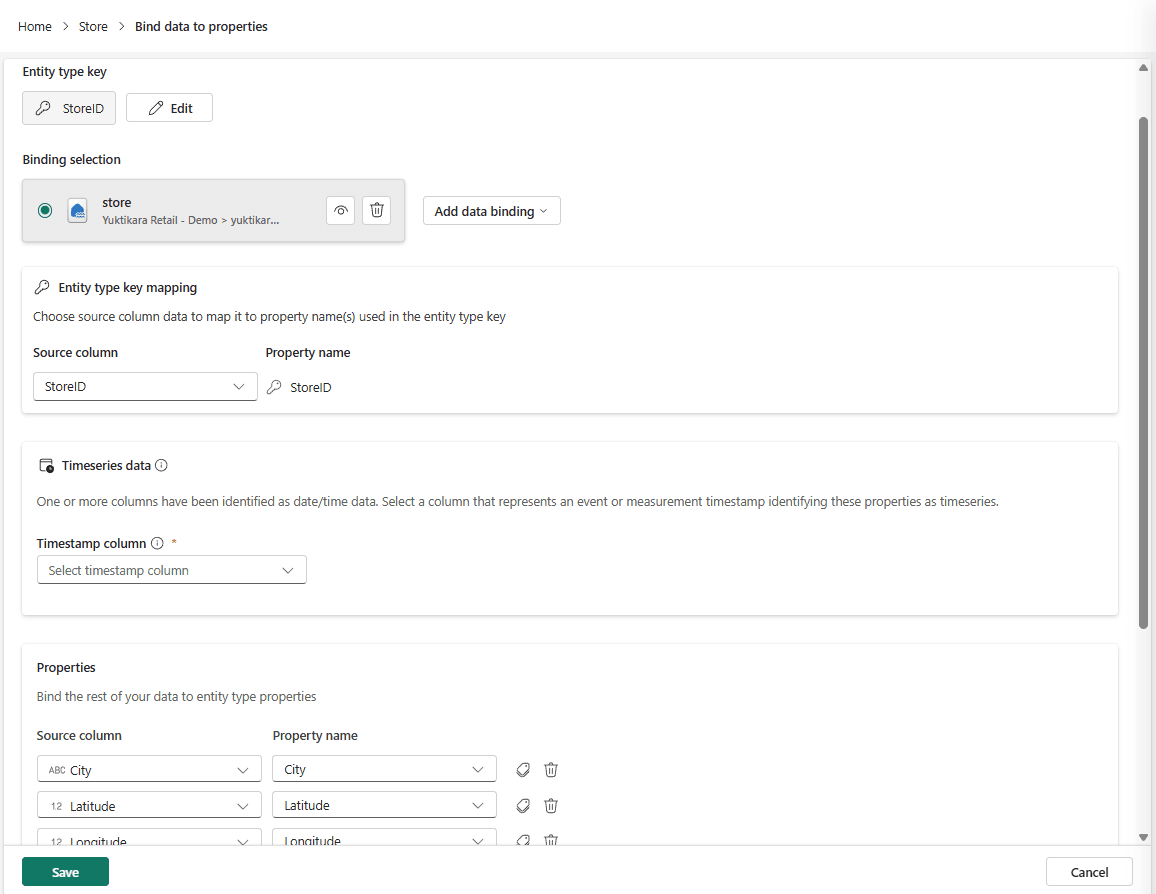This screenshot has width=1156, height=894.
Task: Click the Binding selection label
Action: pyautogui.click(x=72, y=160)
